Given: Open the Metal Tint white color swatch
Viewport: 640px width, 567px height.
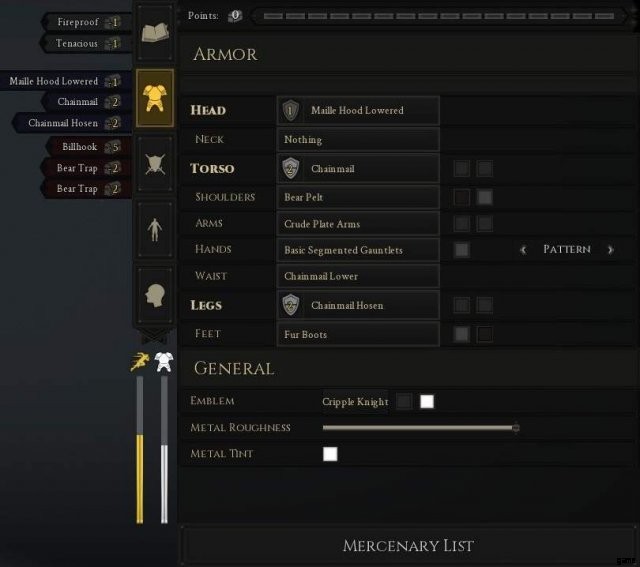Looking at the screenshot, I should pyautogui.click(x=330, y=454).
